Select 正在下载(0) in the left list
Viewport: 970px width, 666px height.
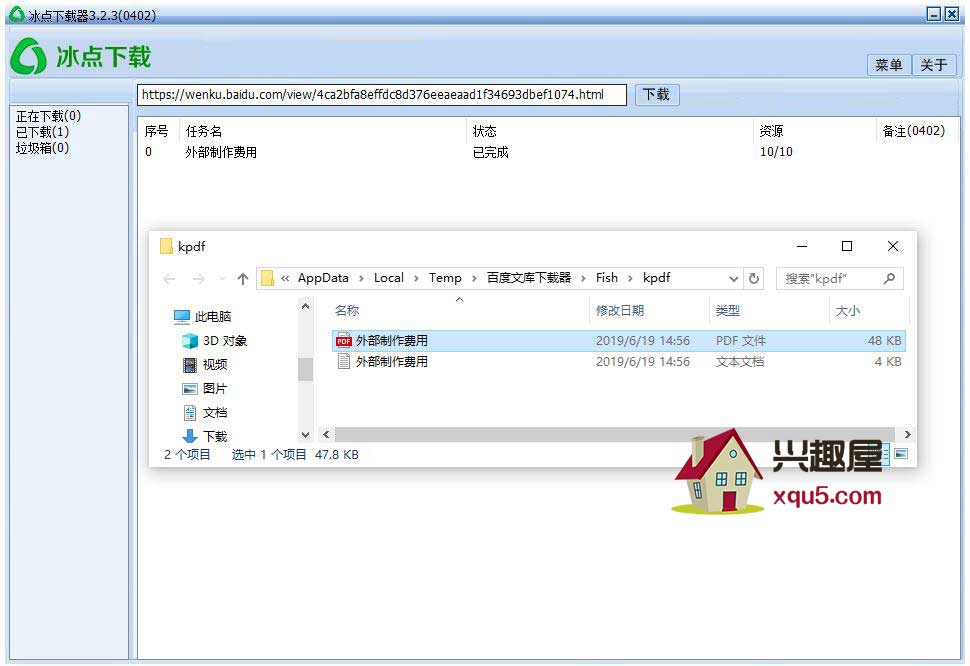pos(48,116)
